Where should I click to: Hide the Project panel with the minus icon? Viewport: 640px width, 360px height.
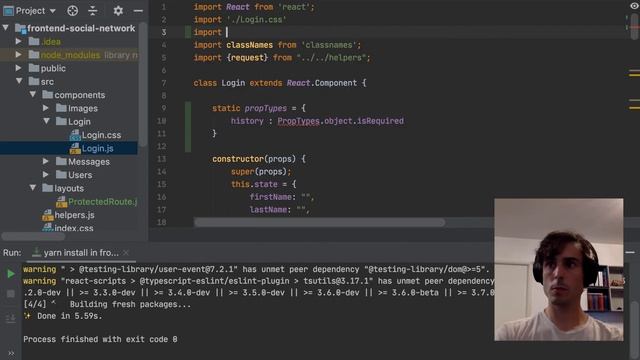tap(138, 11)
